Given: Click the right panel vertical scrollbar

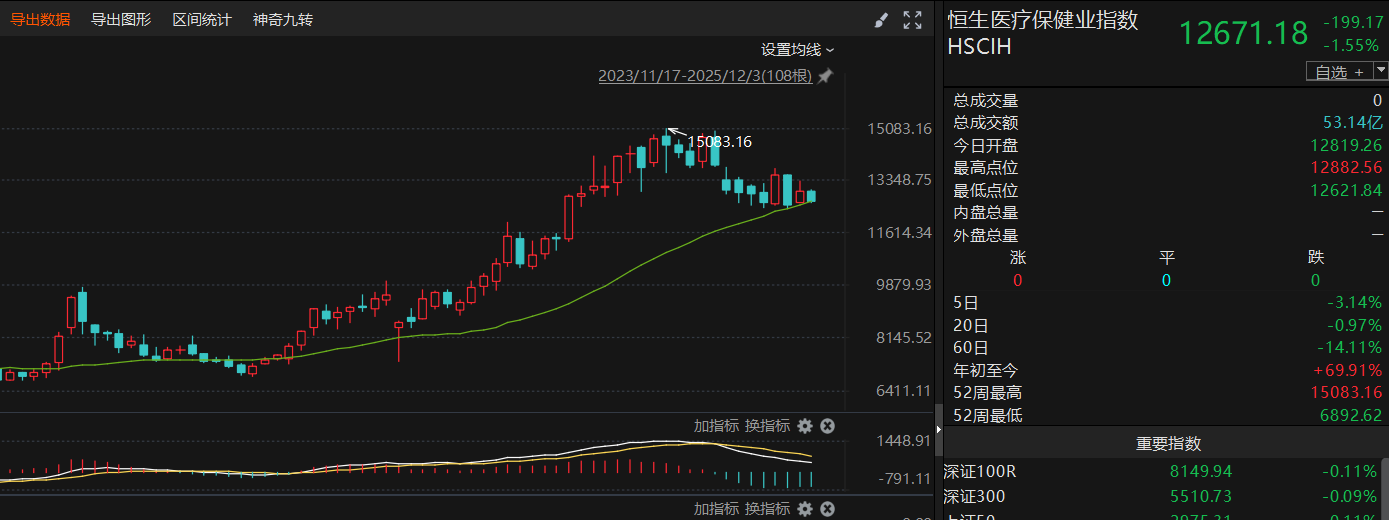Looking at the screenshot, I should coord(1385,490).
